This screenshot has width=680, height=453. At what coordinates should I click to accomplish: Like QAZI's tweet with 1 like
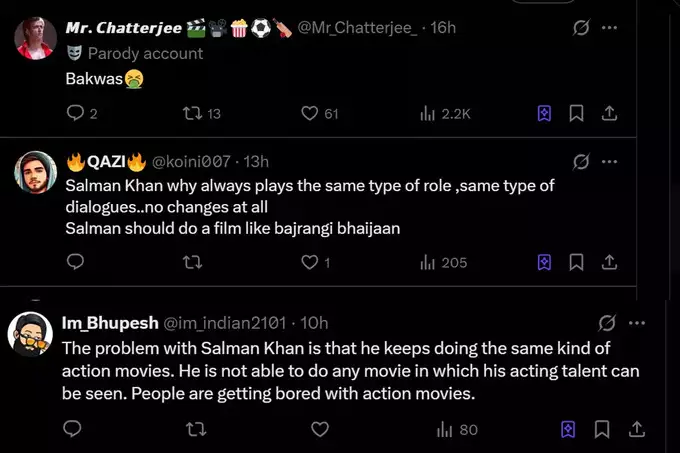[310, 262]
